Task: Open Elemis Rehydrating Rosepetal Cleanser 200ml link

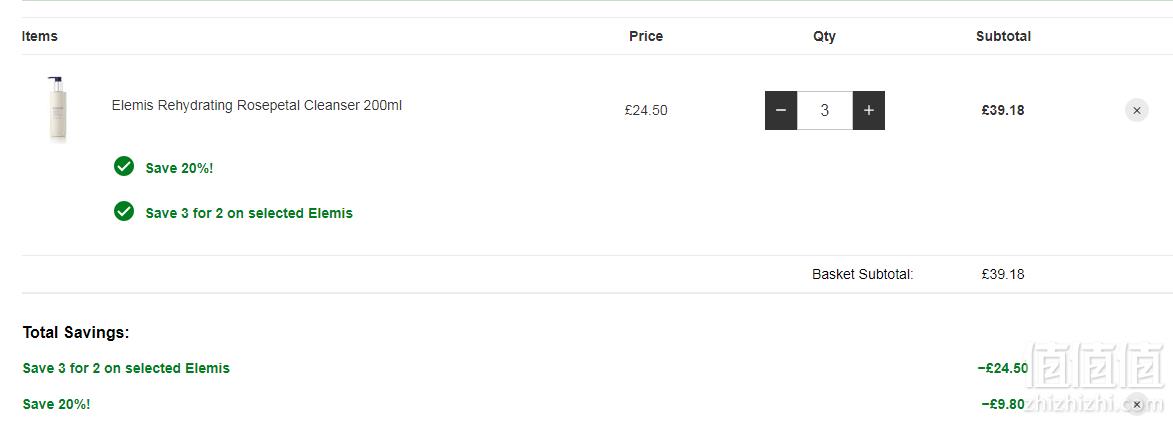Action: [257, 105]
